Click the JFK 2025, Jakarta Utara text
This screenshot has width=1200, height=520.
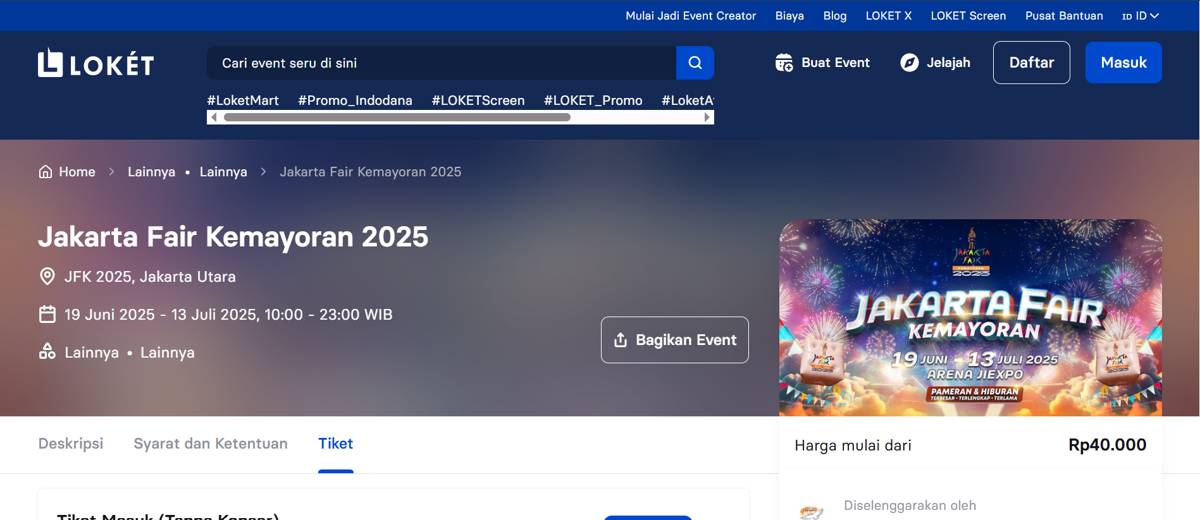point(150,276)
